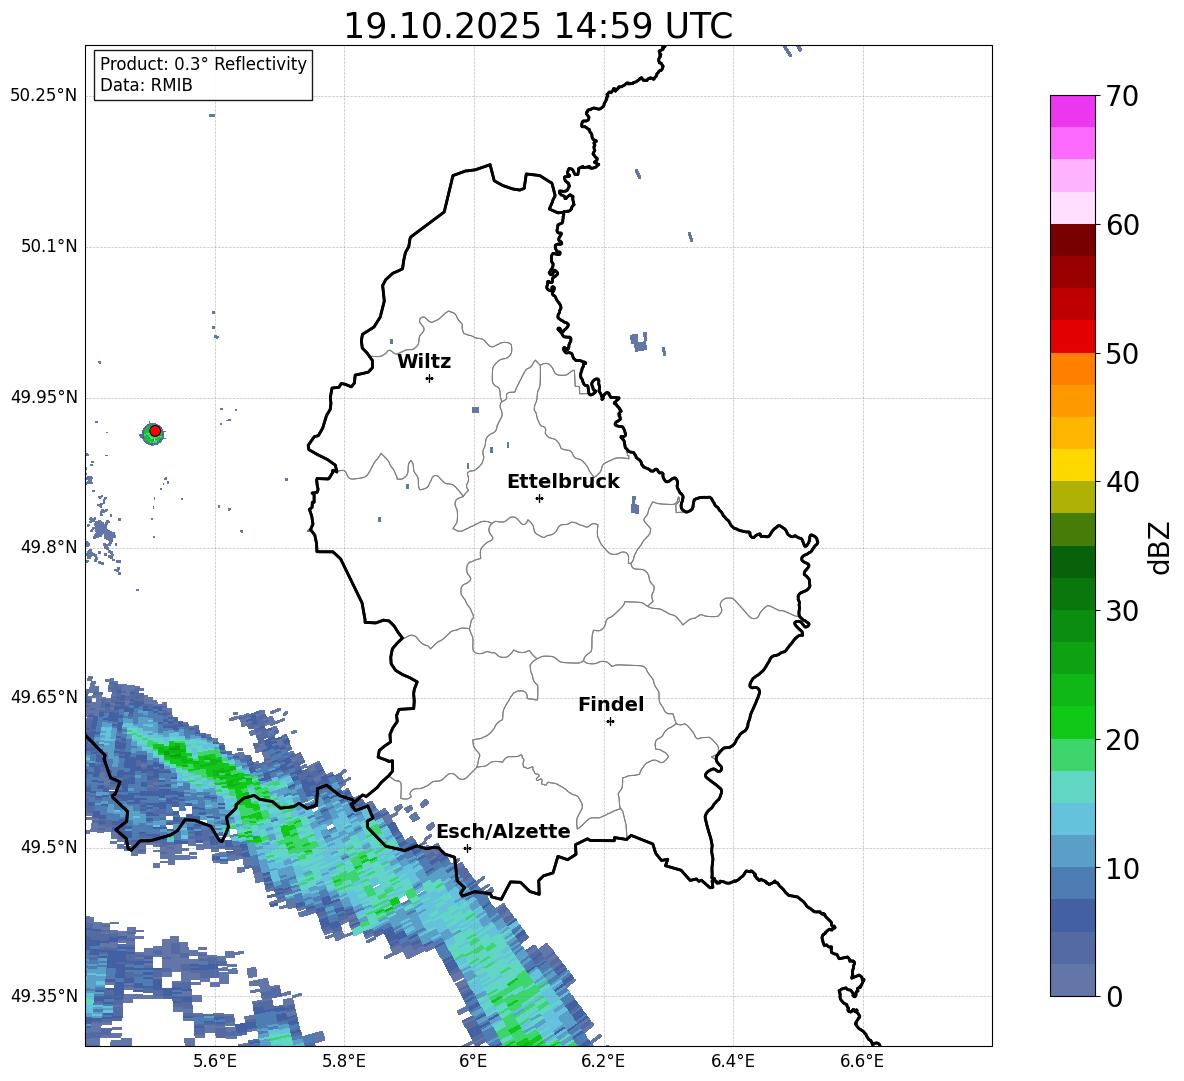This screenshot has height=1081, width=1184.
Task: Click the olive colorbar swatch below 40
Action: [x=1073, y=497]
